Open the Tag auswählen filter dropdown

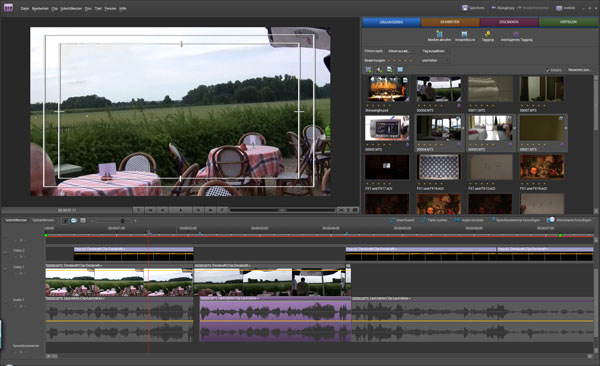(434, 51)
